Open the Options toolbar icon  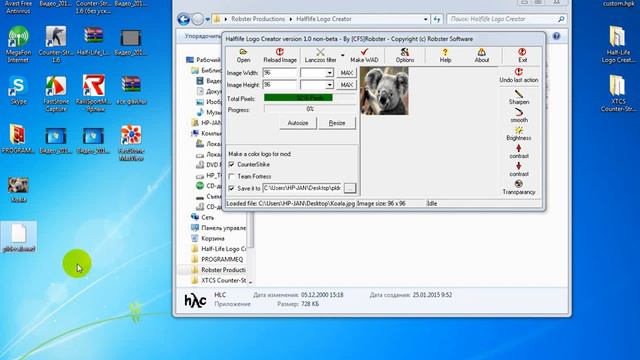pos(404,52)
